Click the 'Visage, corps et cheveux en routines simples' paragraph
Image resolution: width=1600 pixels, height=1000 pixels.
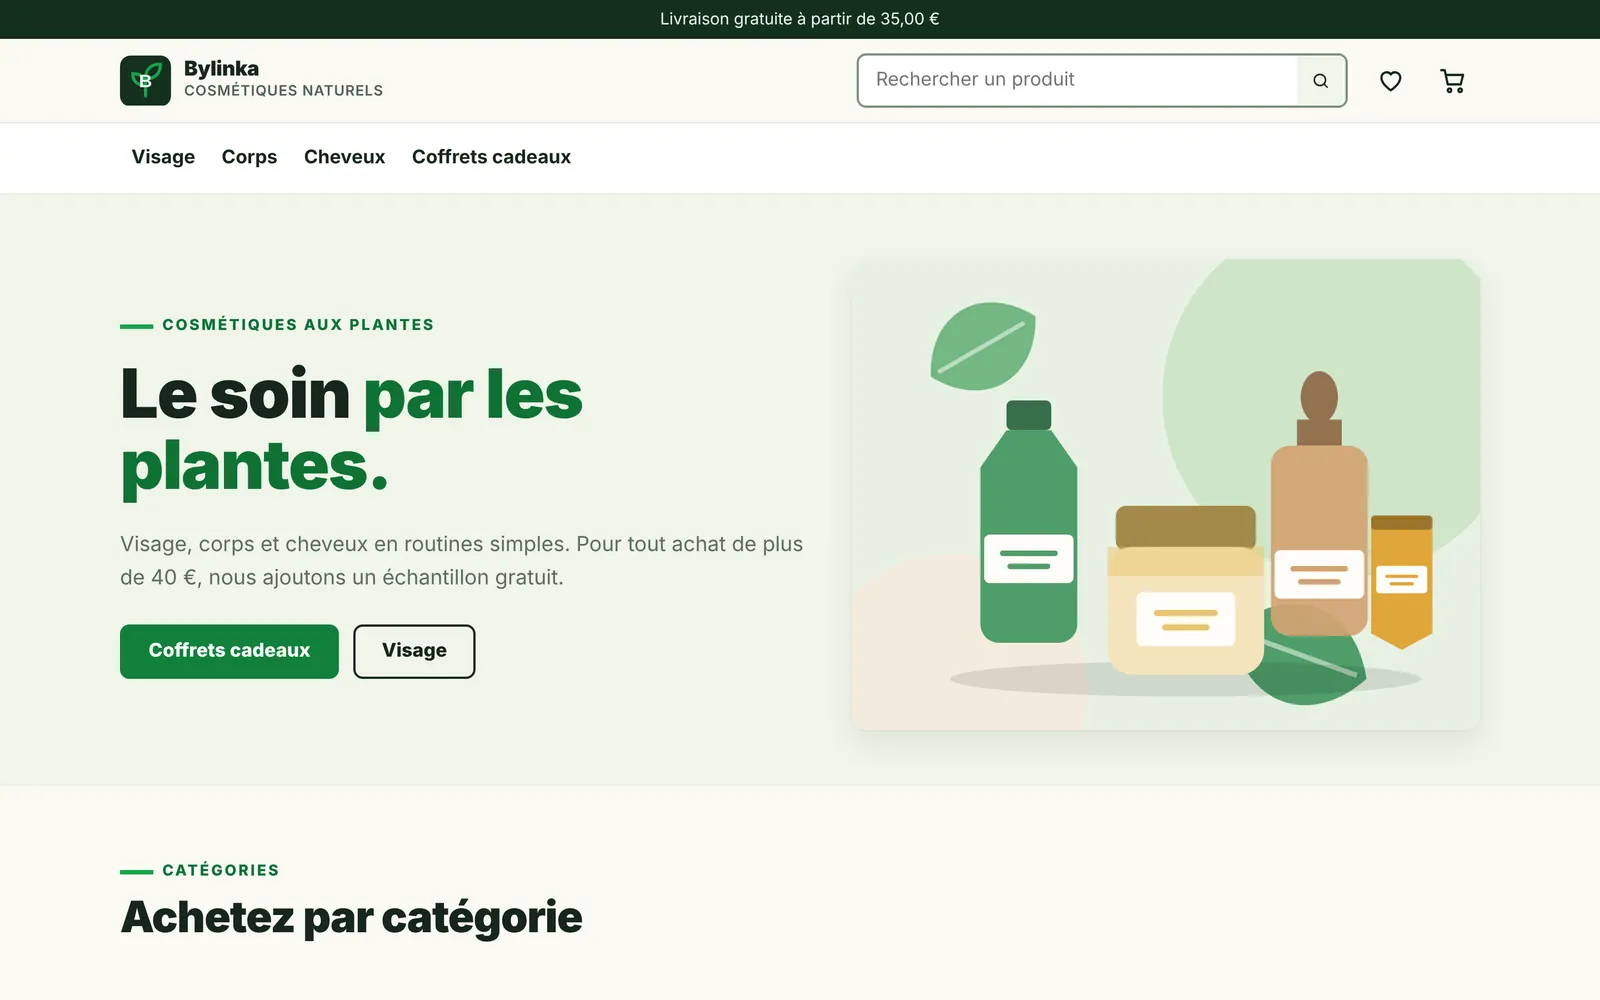pyautogui.click(x=462, y=560)
